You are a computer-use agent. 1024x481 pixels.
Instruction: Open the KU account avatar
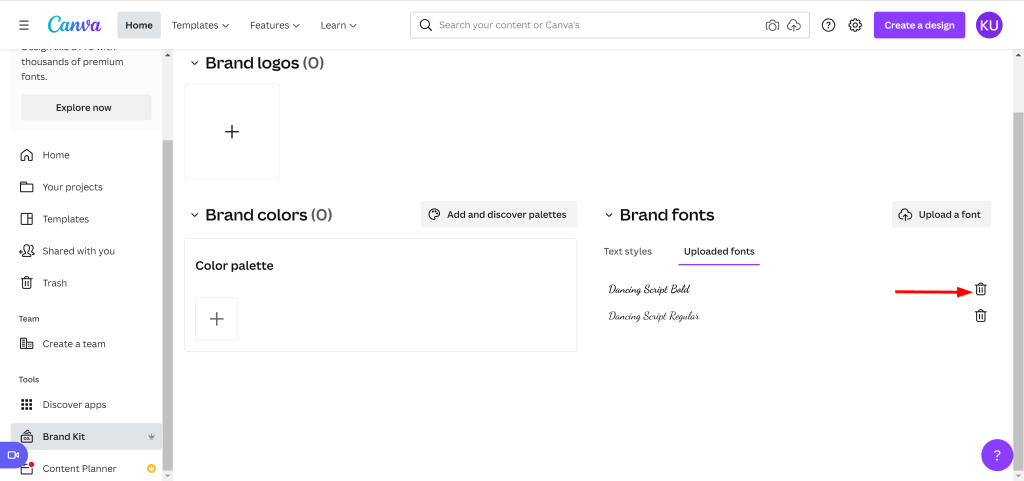click(988, 25)
